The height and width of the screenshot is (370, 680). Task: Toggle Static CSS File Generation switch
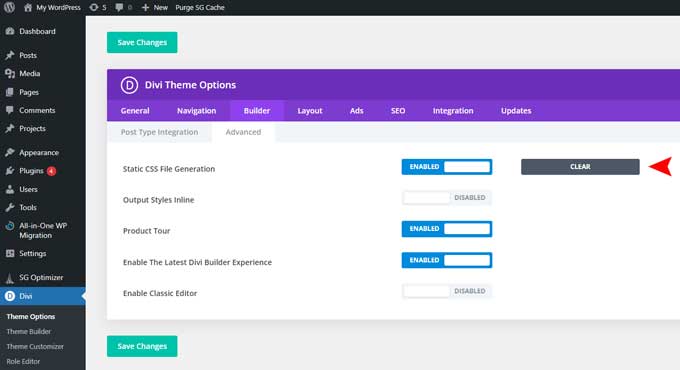(x=447, y=167)
